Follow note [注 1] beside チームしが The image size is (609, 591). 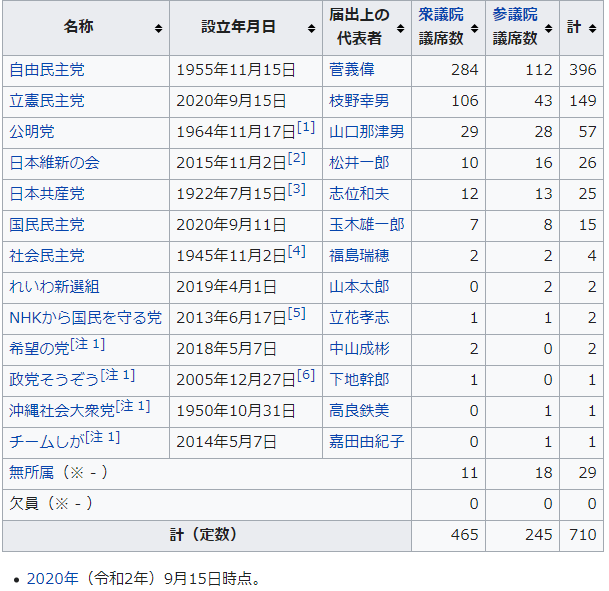point(103,437)
